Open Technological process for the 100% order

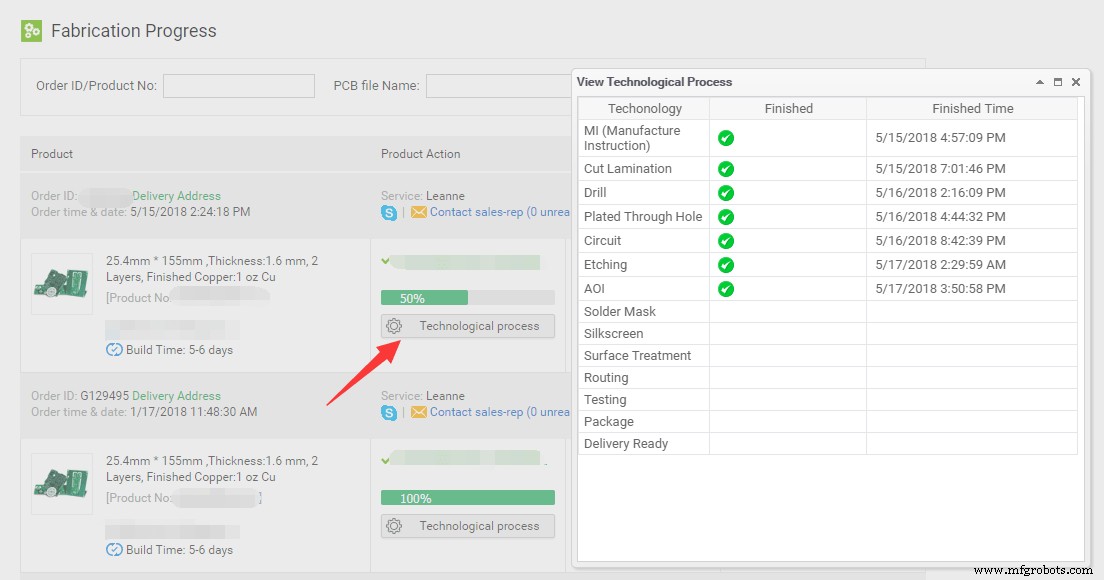coord(467,526)
